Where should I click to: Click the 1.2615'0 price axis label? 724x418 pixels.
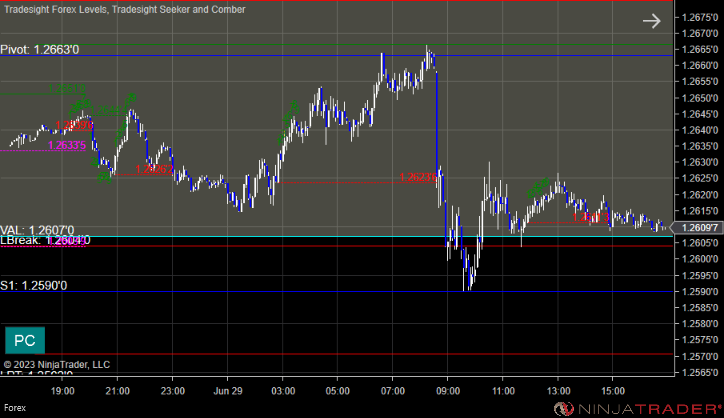point(700,211)
